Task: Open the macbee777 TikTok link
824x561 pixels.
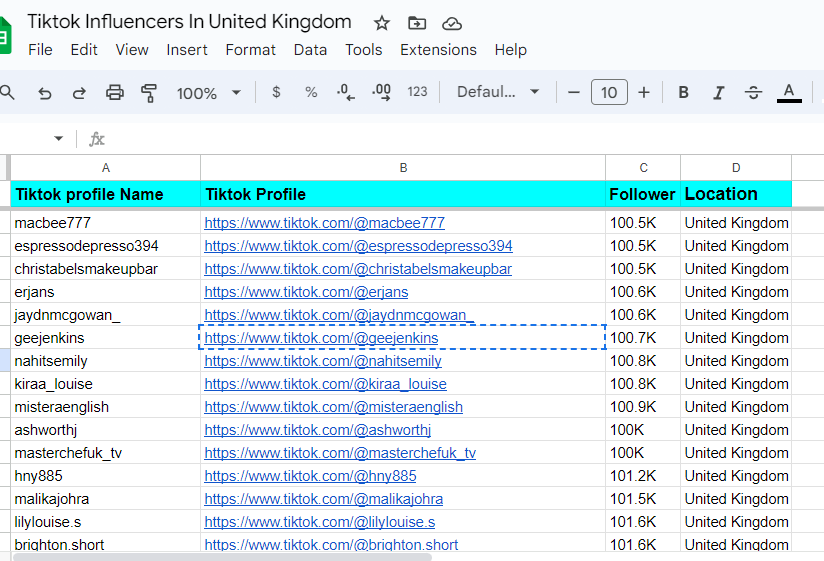Action: [x=324, y=223]
